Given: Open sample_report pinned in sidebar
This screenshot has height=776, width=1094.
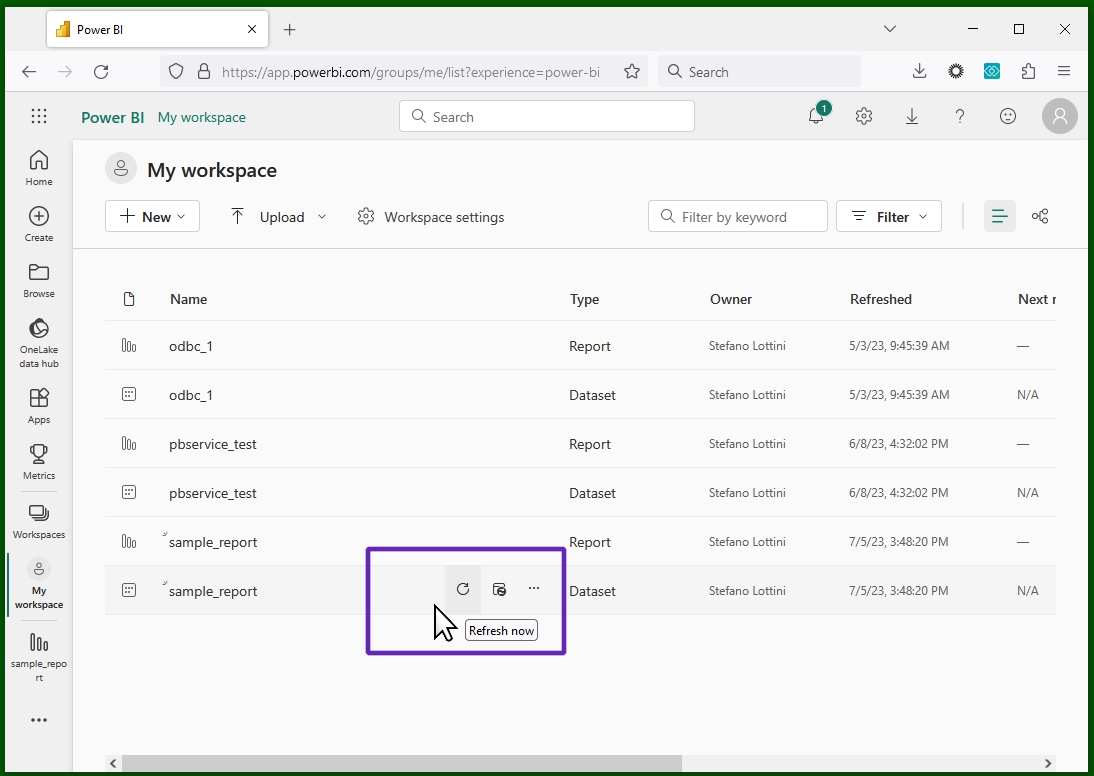Looking at the screenshot, I should pyautogui.click(x=39, y=656).
